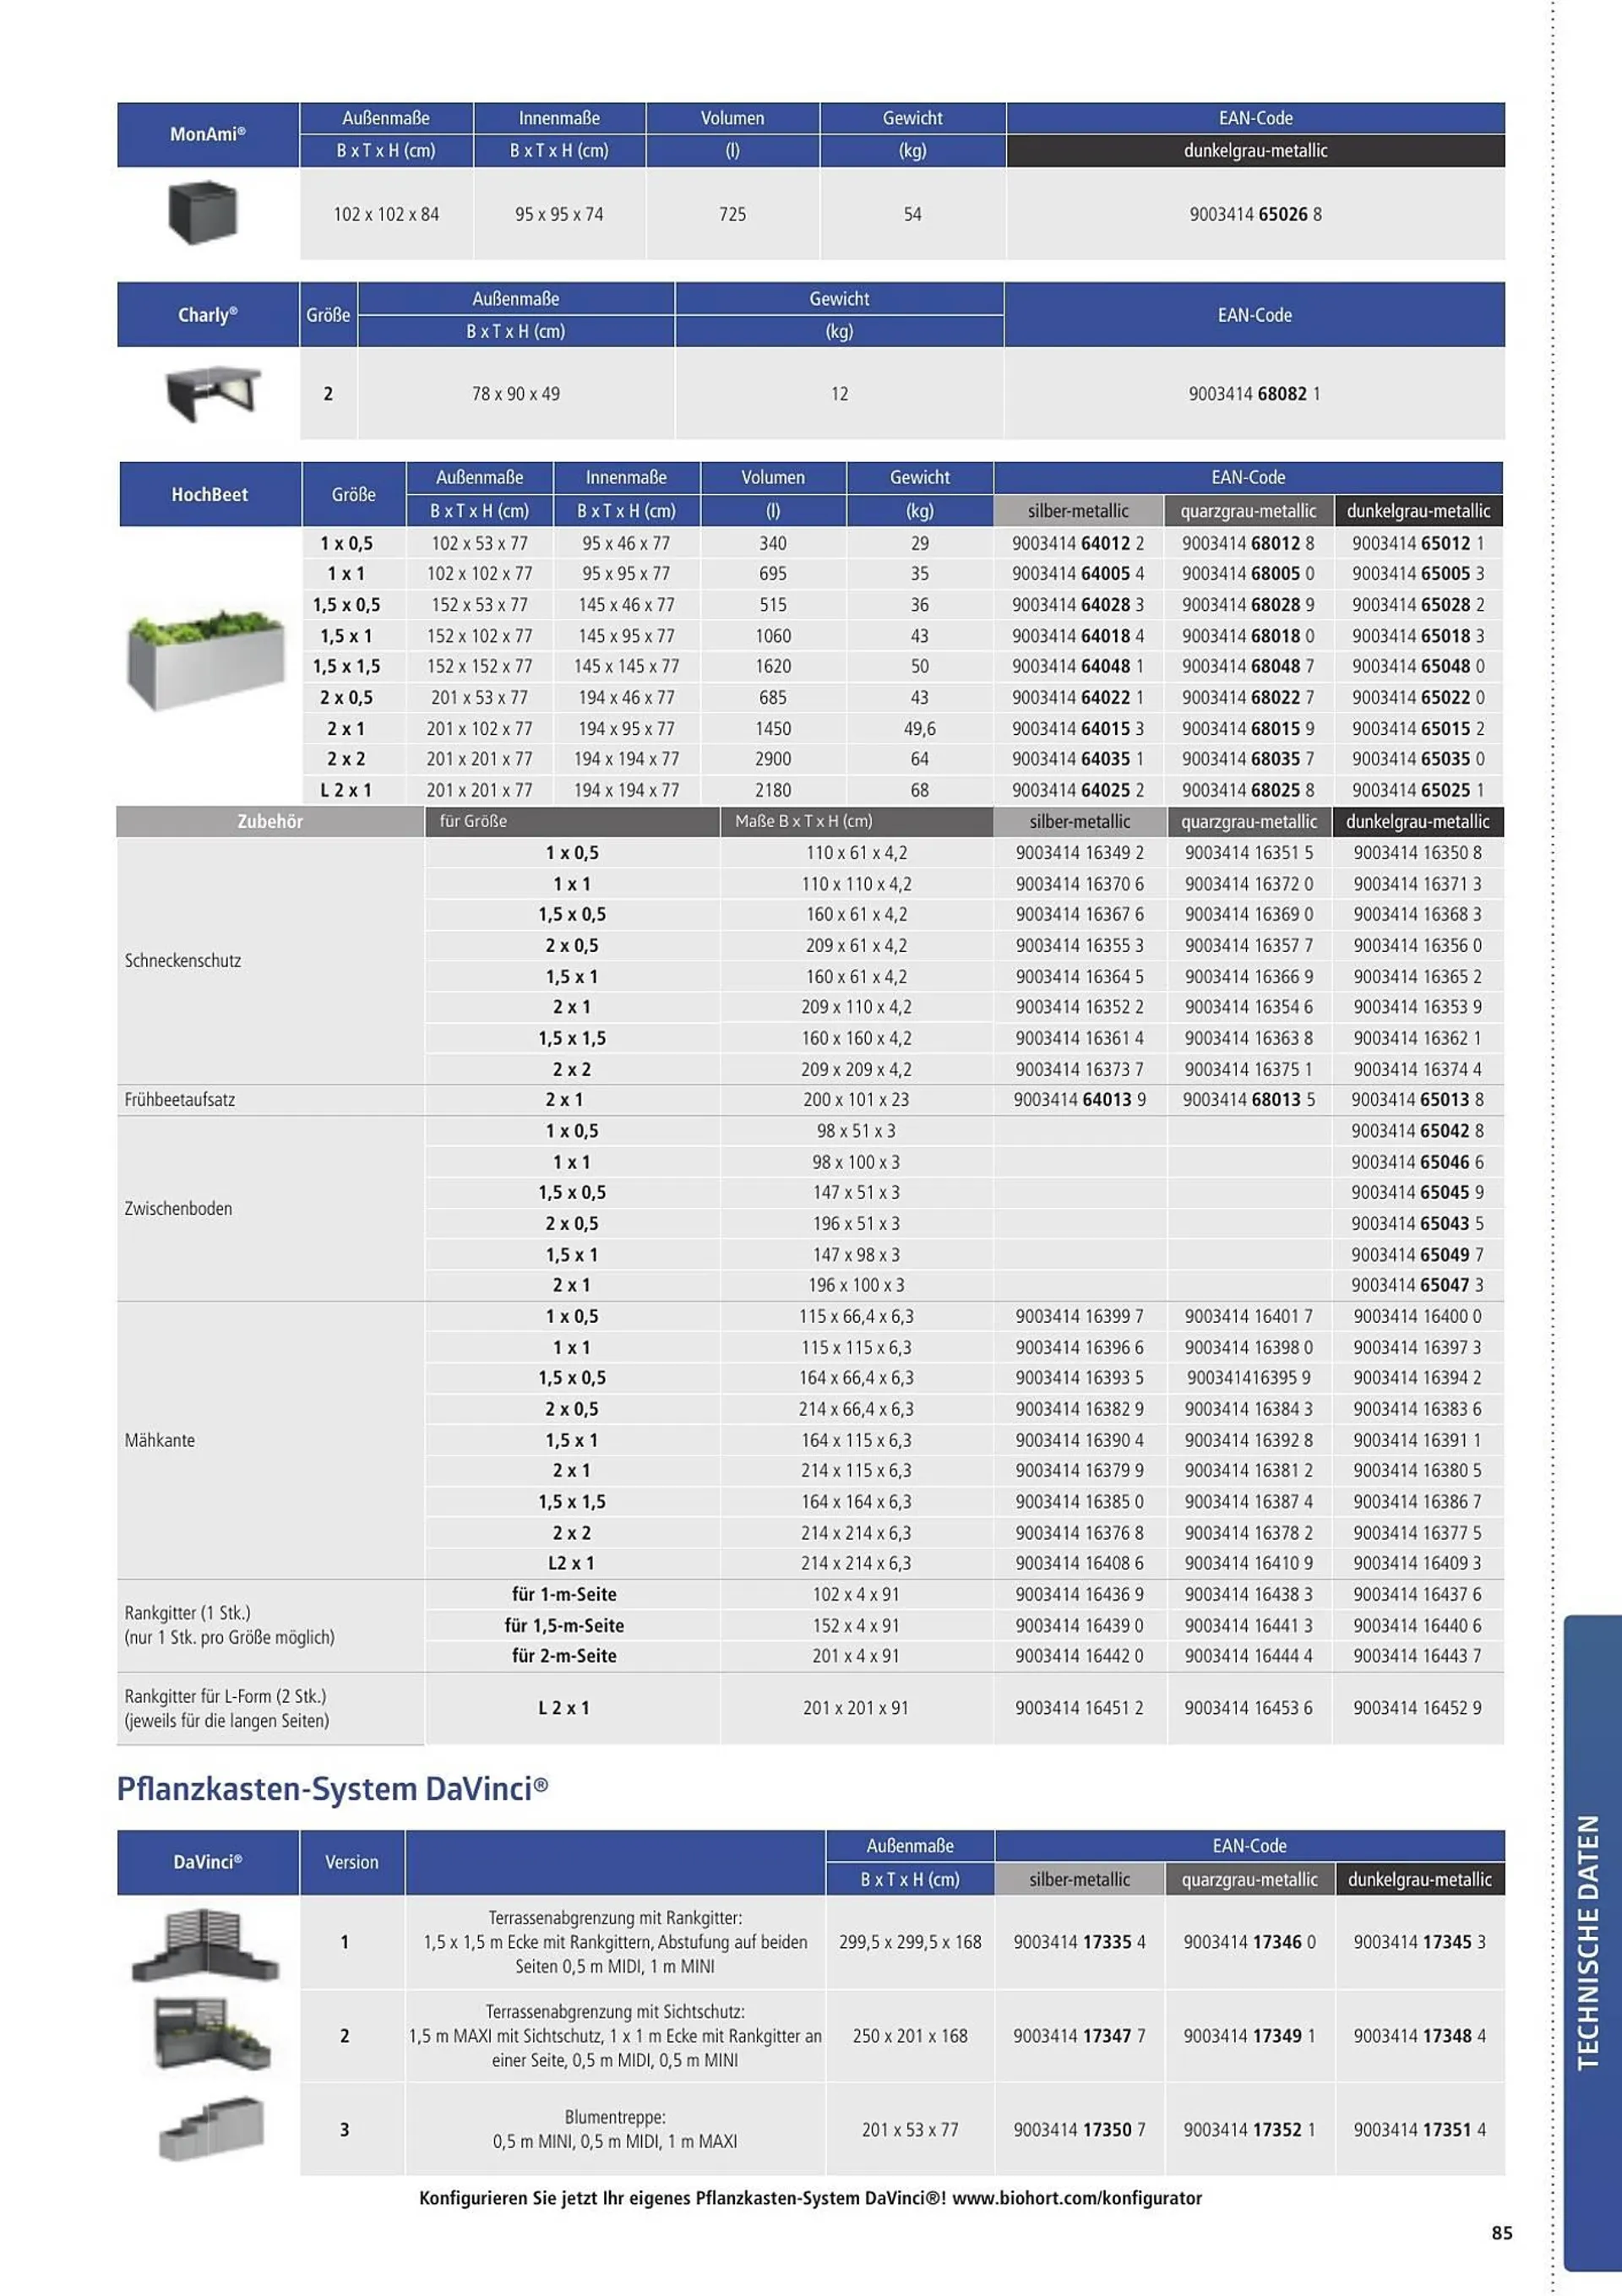Click the für 1-m-Seite row label

click(564, 1594)
